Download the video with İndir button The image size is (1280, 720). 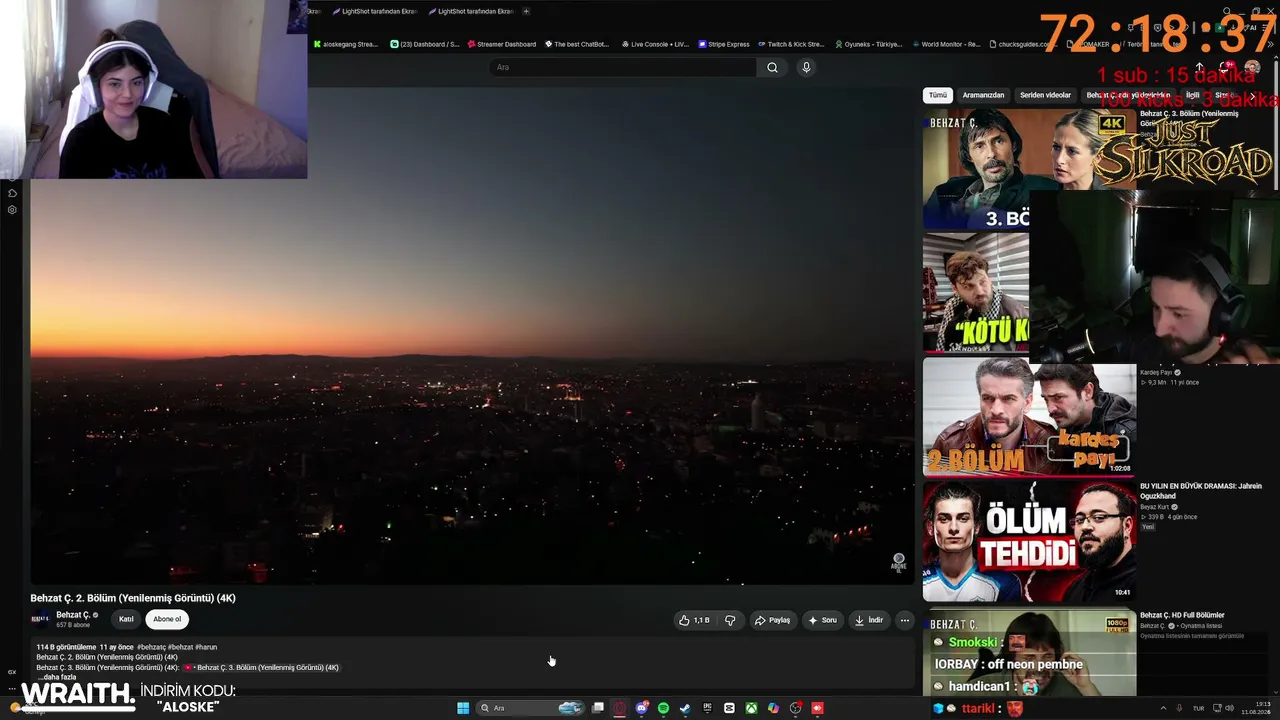[869, 620]
